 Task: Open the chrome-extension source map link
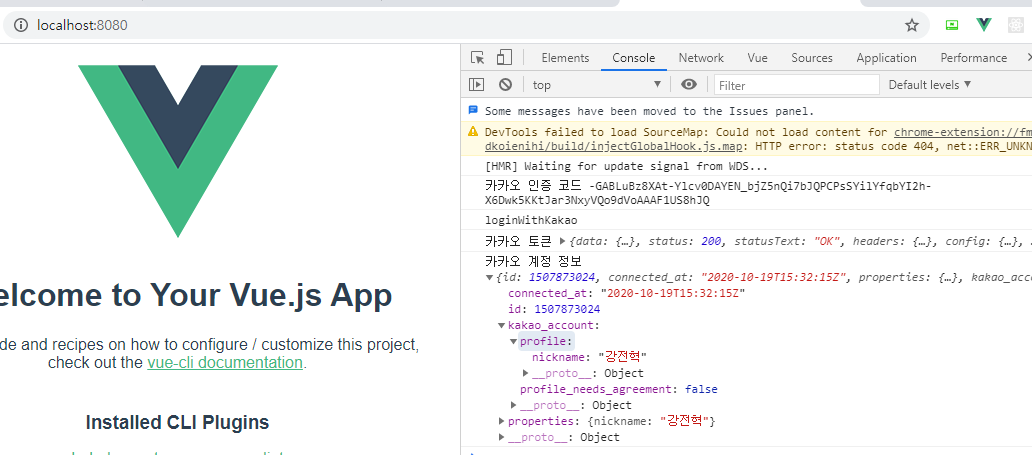pos(962,132)
